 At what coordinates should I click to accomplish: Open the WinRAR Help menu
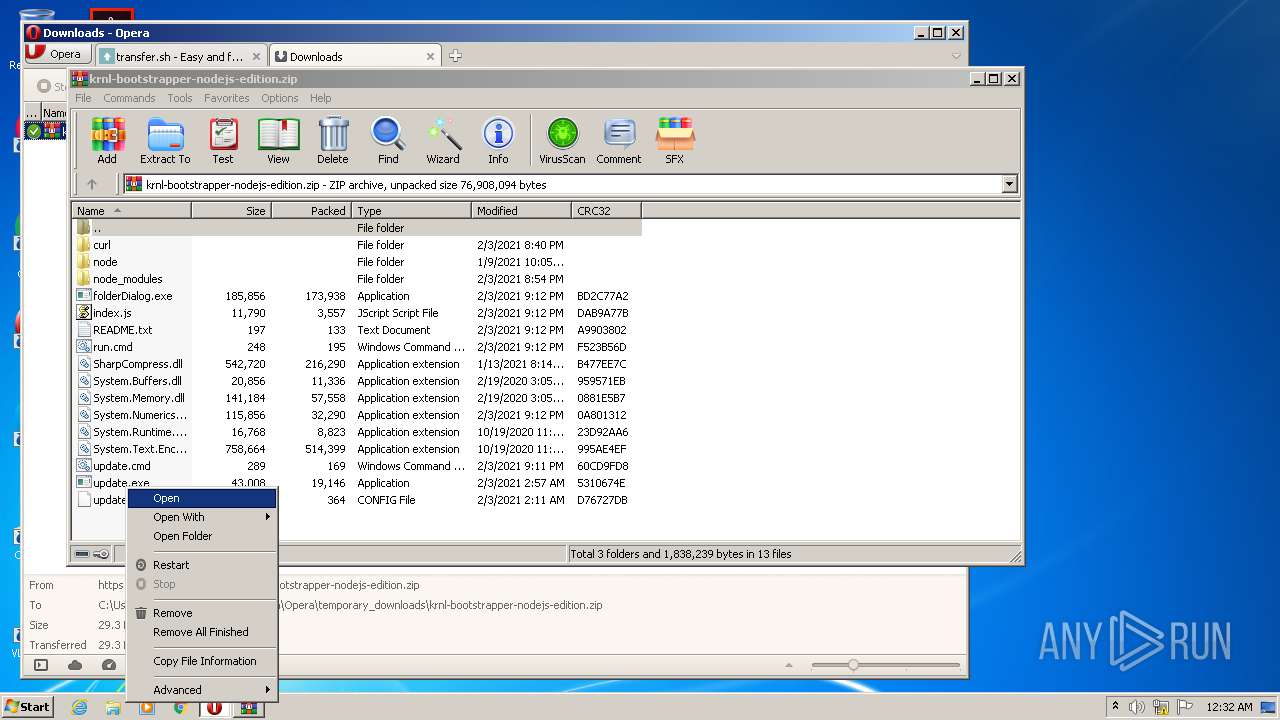[x=320, y=98]
